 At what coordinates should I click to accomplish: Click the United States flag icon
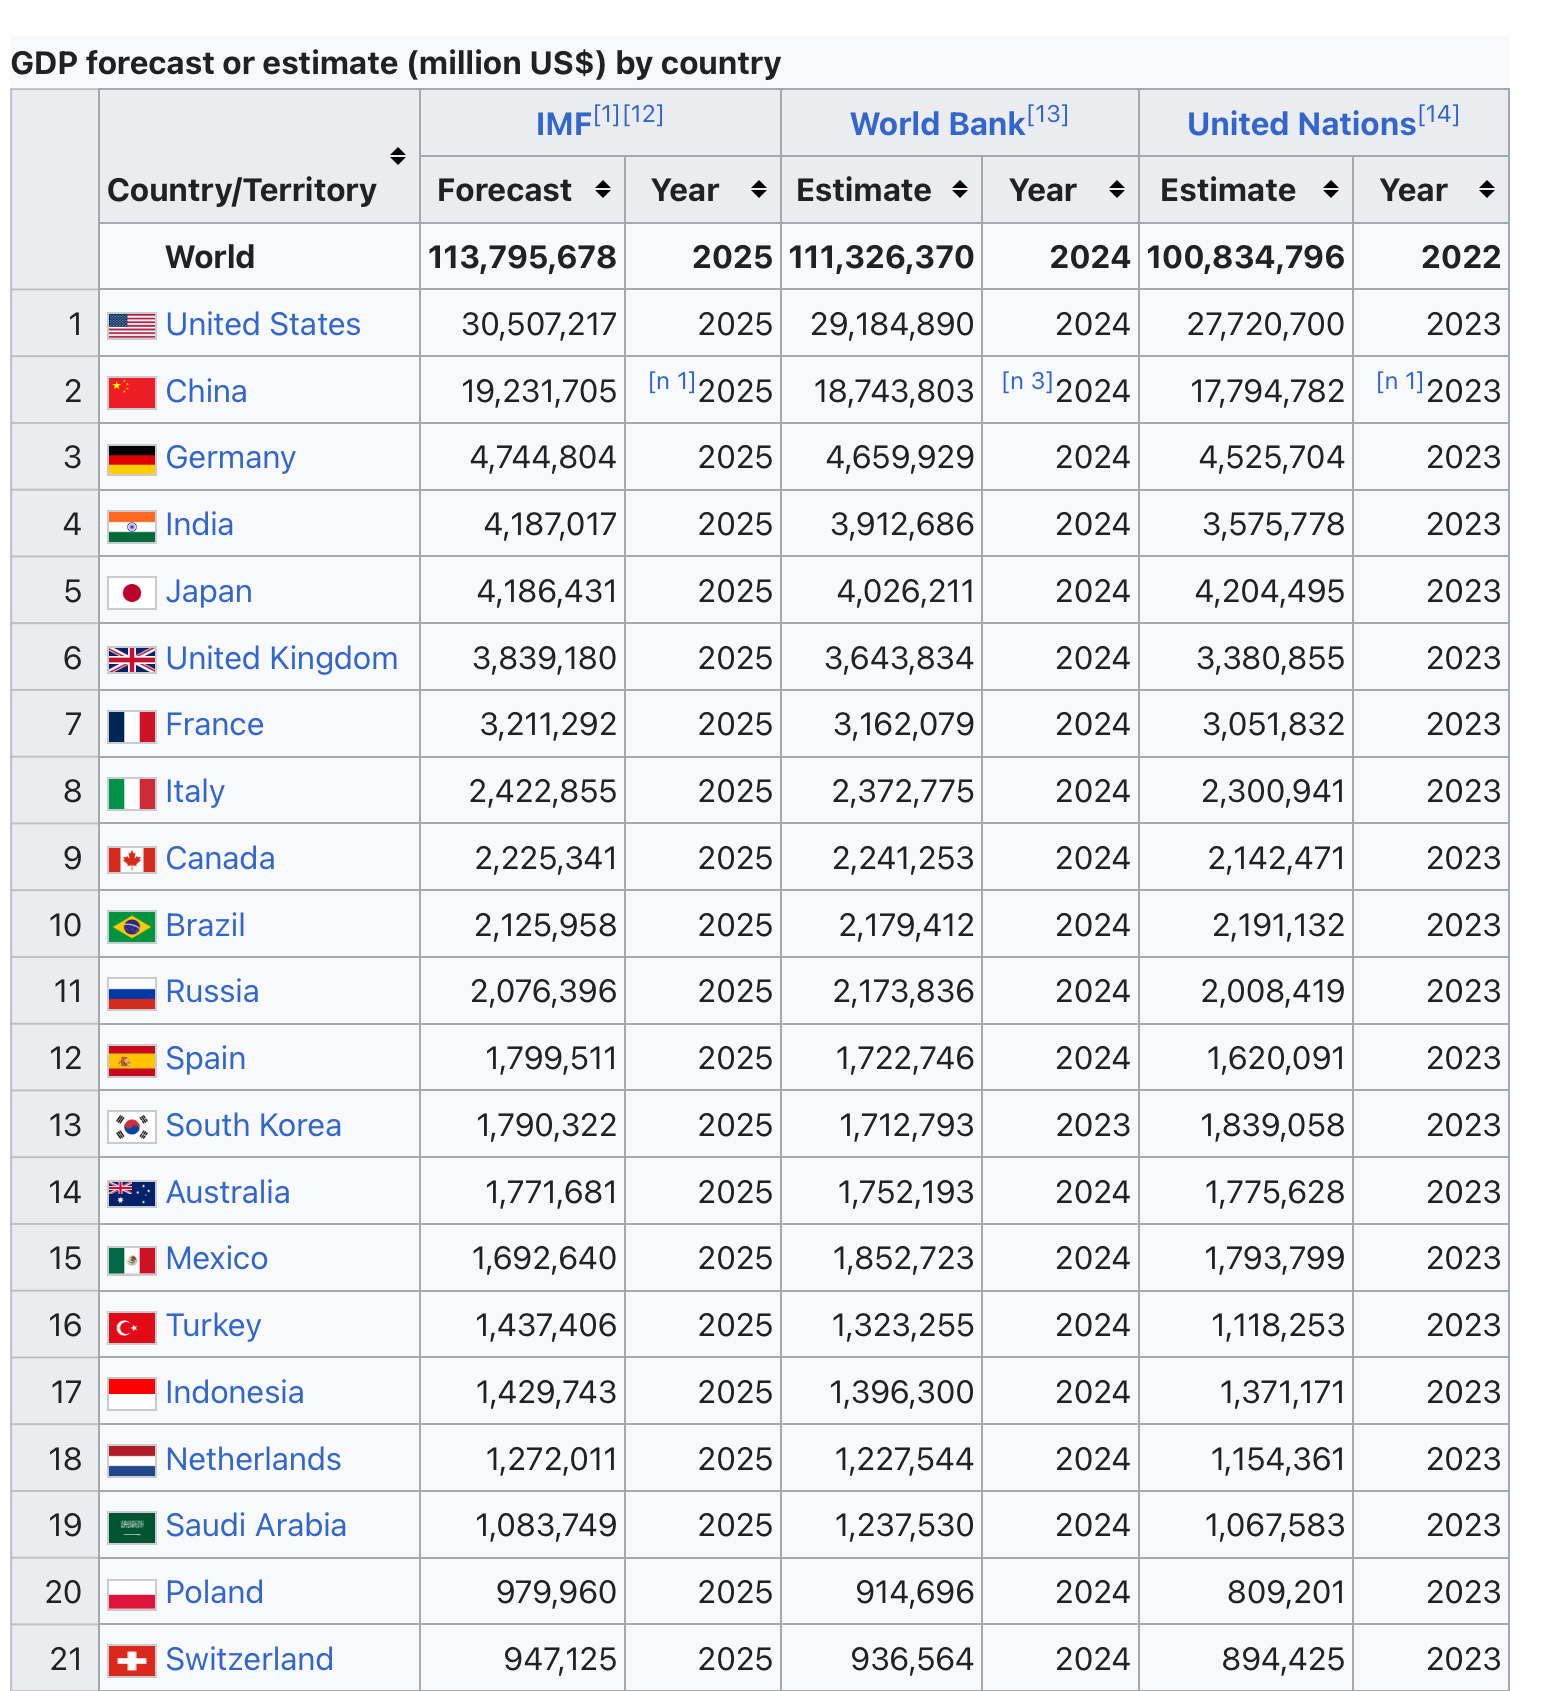click(x=132, y=325)
